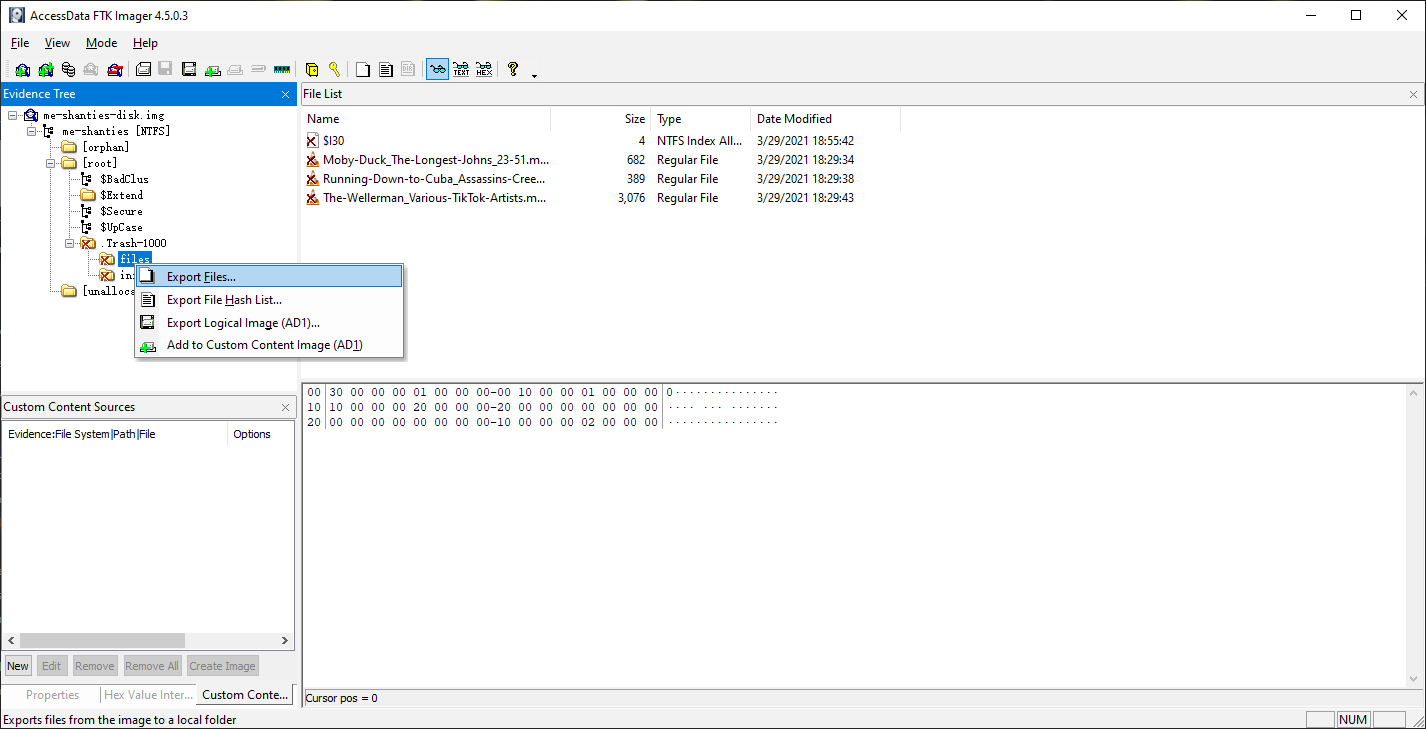Image resolution: width=1426 pixels, height=729 pixels.
Task: Click Export File Hash List toolbar icon
Action: (385, 69)
